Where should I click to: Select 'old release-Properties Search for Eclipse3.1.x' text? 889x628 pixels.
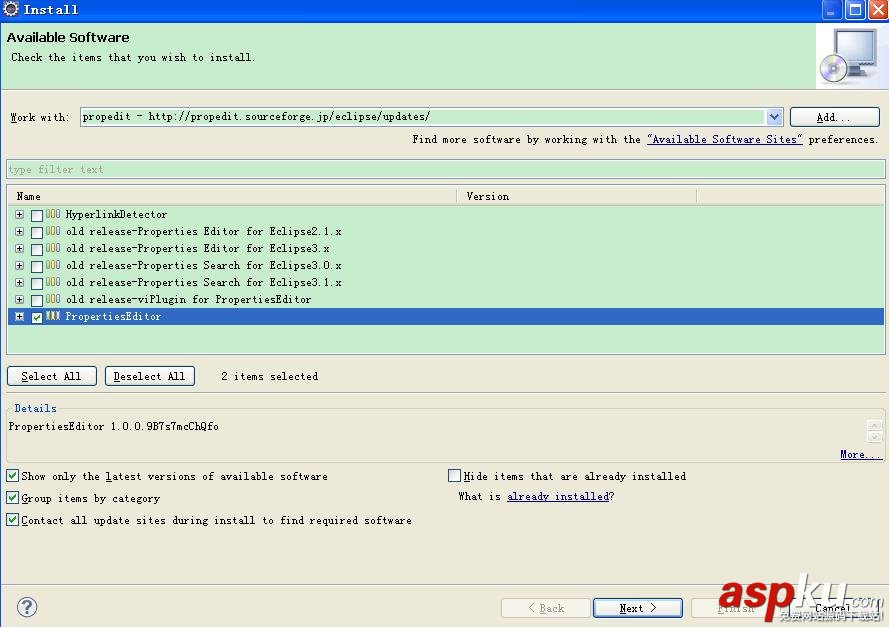pyautogui.click(x=204, y=282)
